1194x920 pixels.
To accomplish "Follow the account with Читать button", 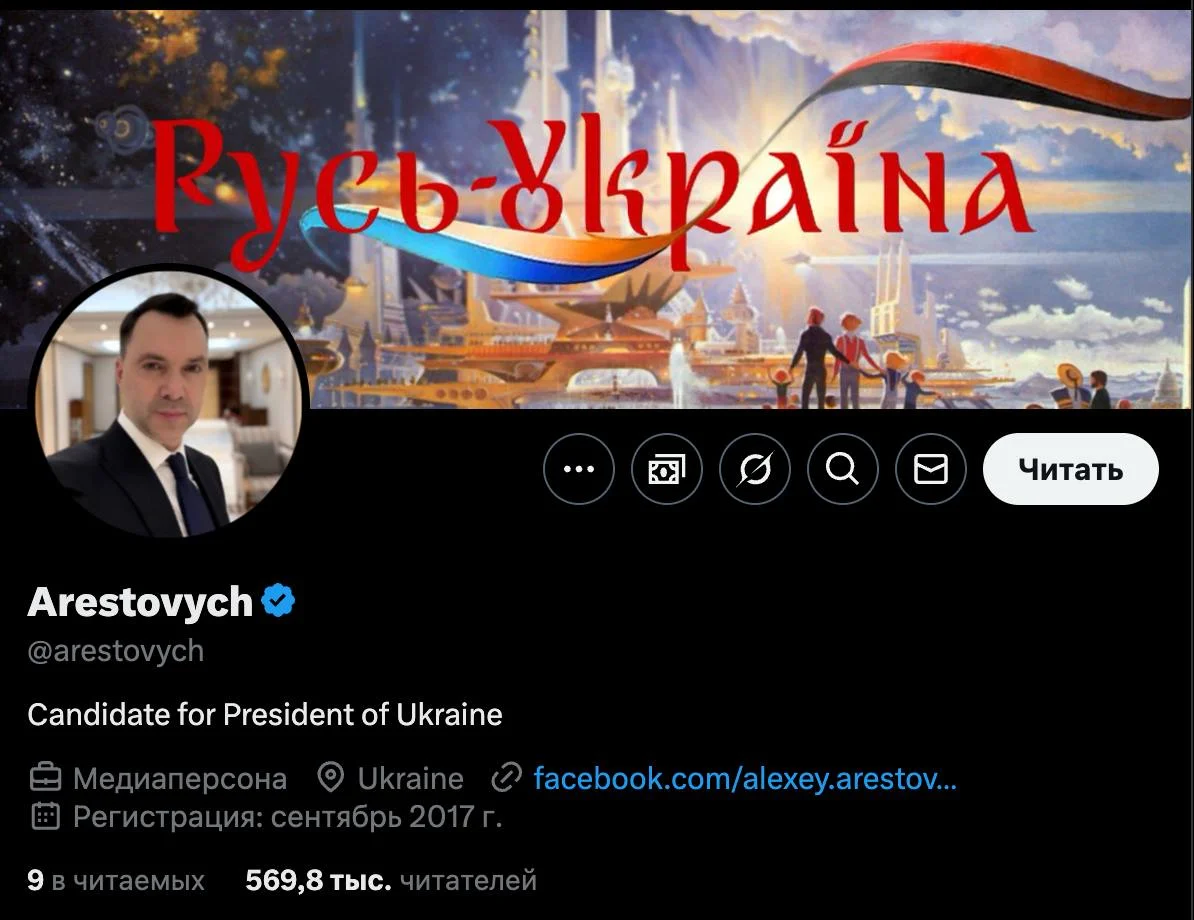I will (x=1071, y=469).
